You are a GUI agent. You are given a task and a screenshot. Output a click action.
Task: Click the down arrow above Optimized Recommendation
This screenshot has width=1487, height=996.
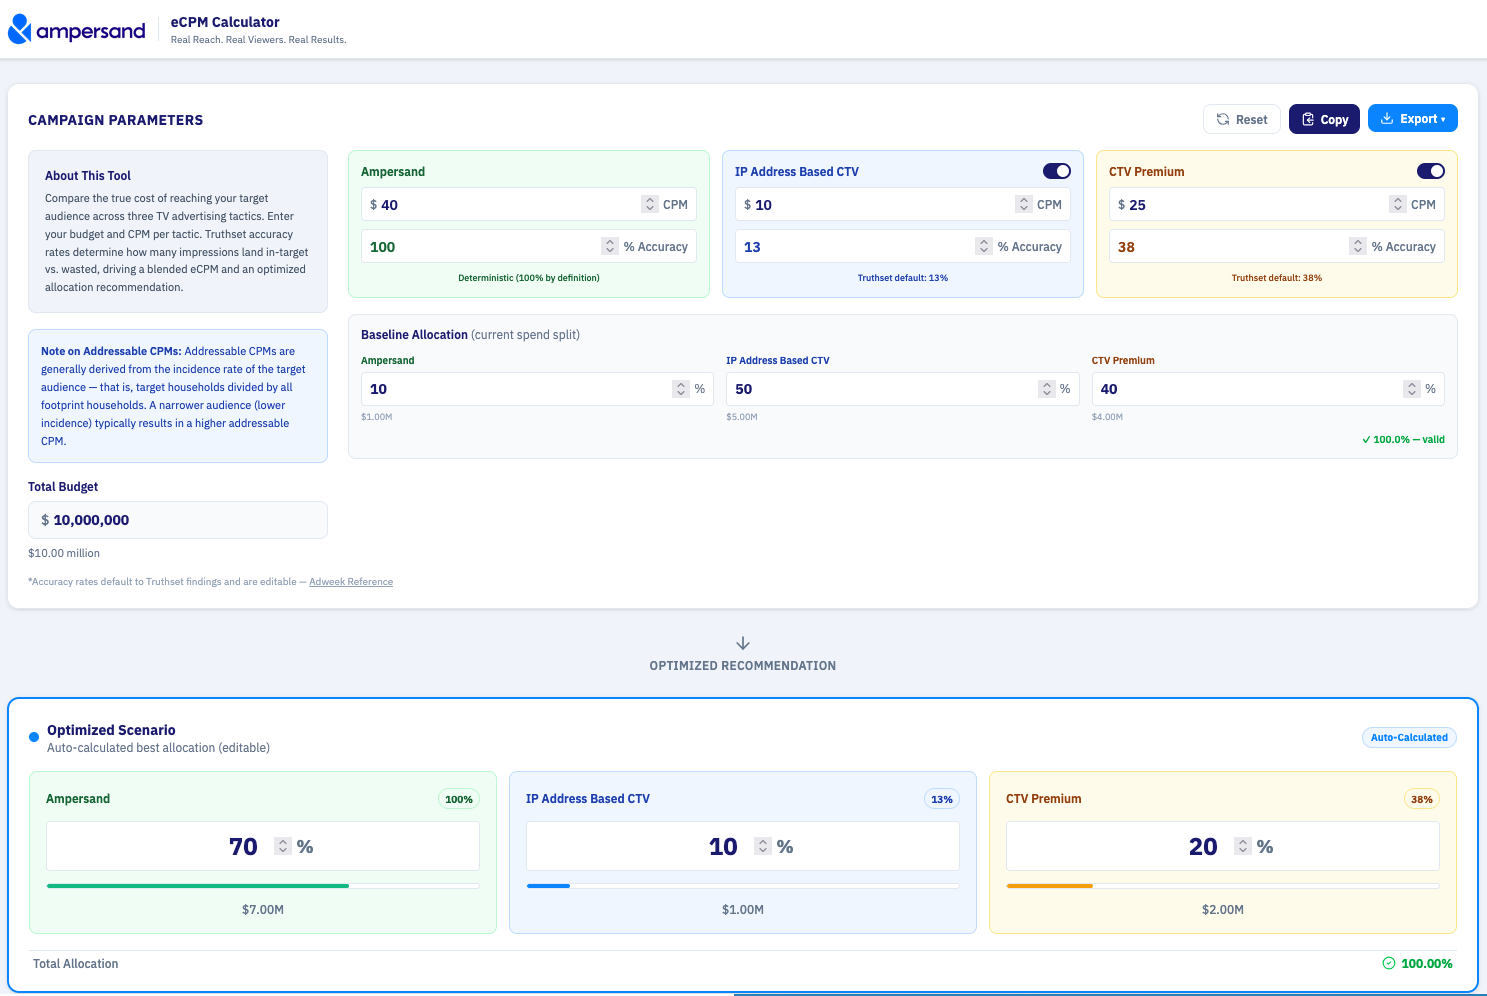[x=743, y=643]
